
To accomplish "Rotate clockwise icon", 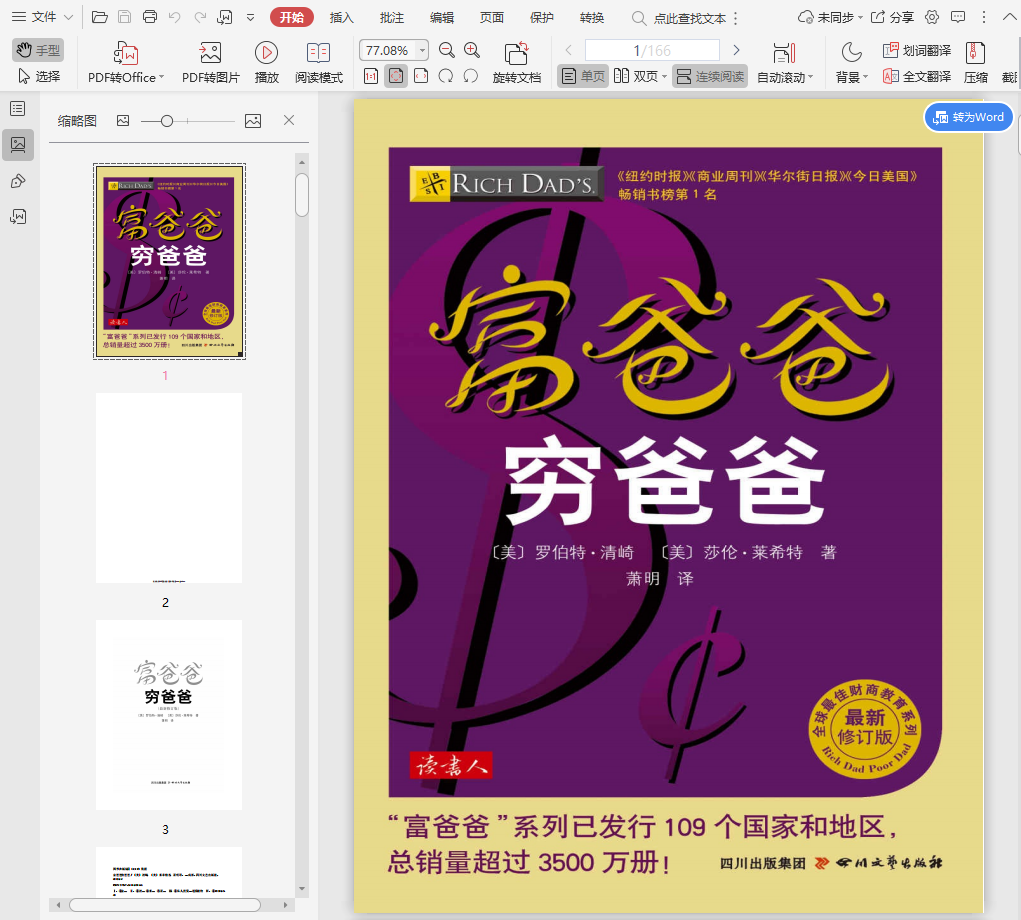I will (x=471, y=76).
